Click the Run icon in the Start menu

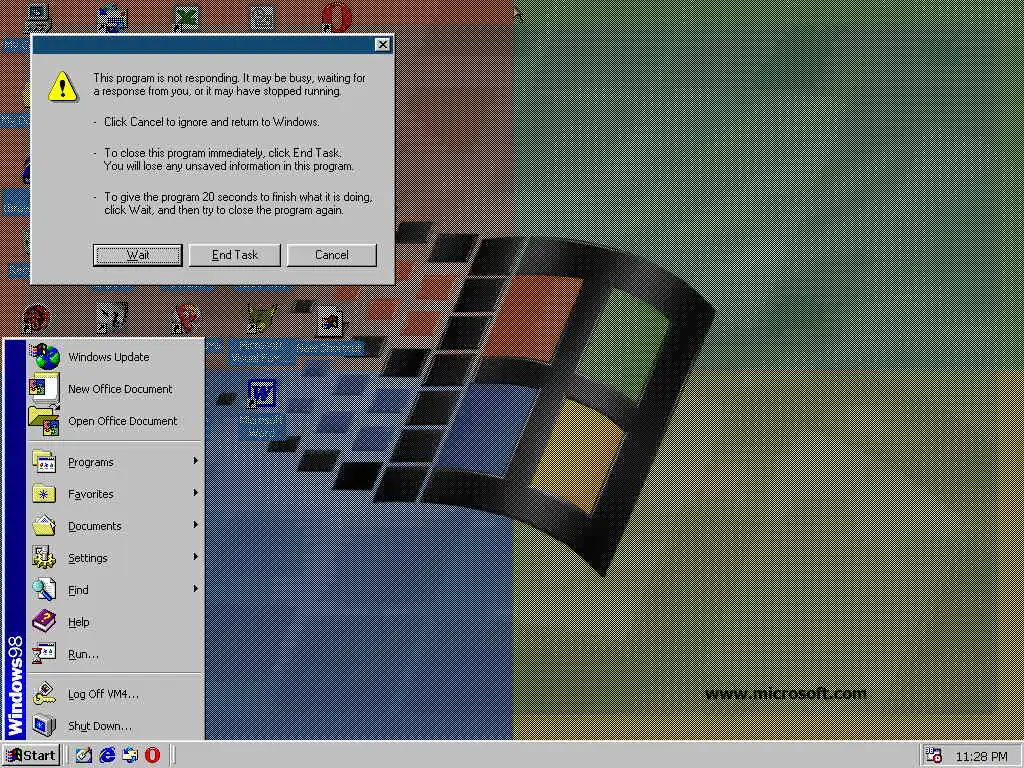(44, 653)
